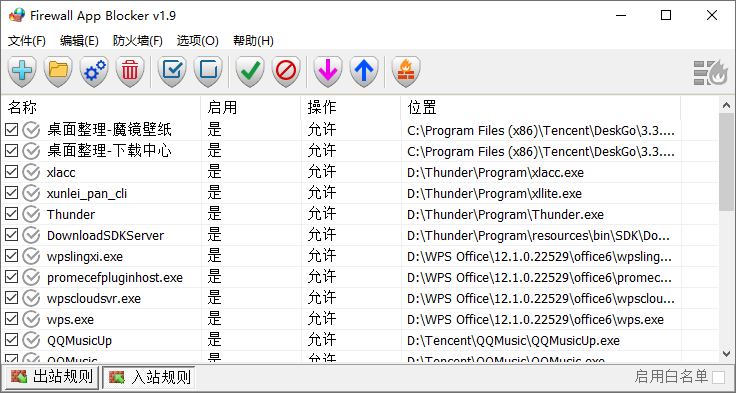Uncheck the 桌面整理-魔镜壁纸 rule checkbox

[11, 130]
